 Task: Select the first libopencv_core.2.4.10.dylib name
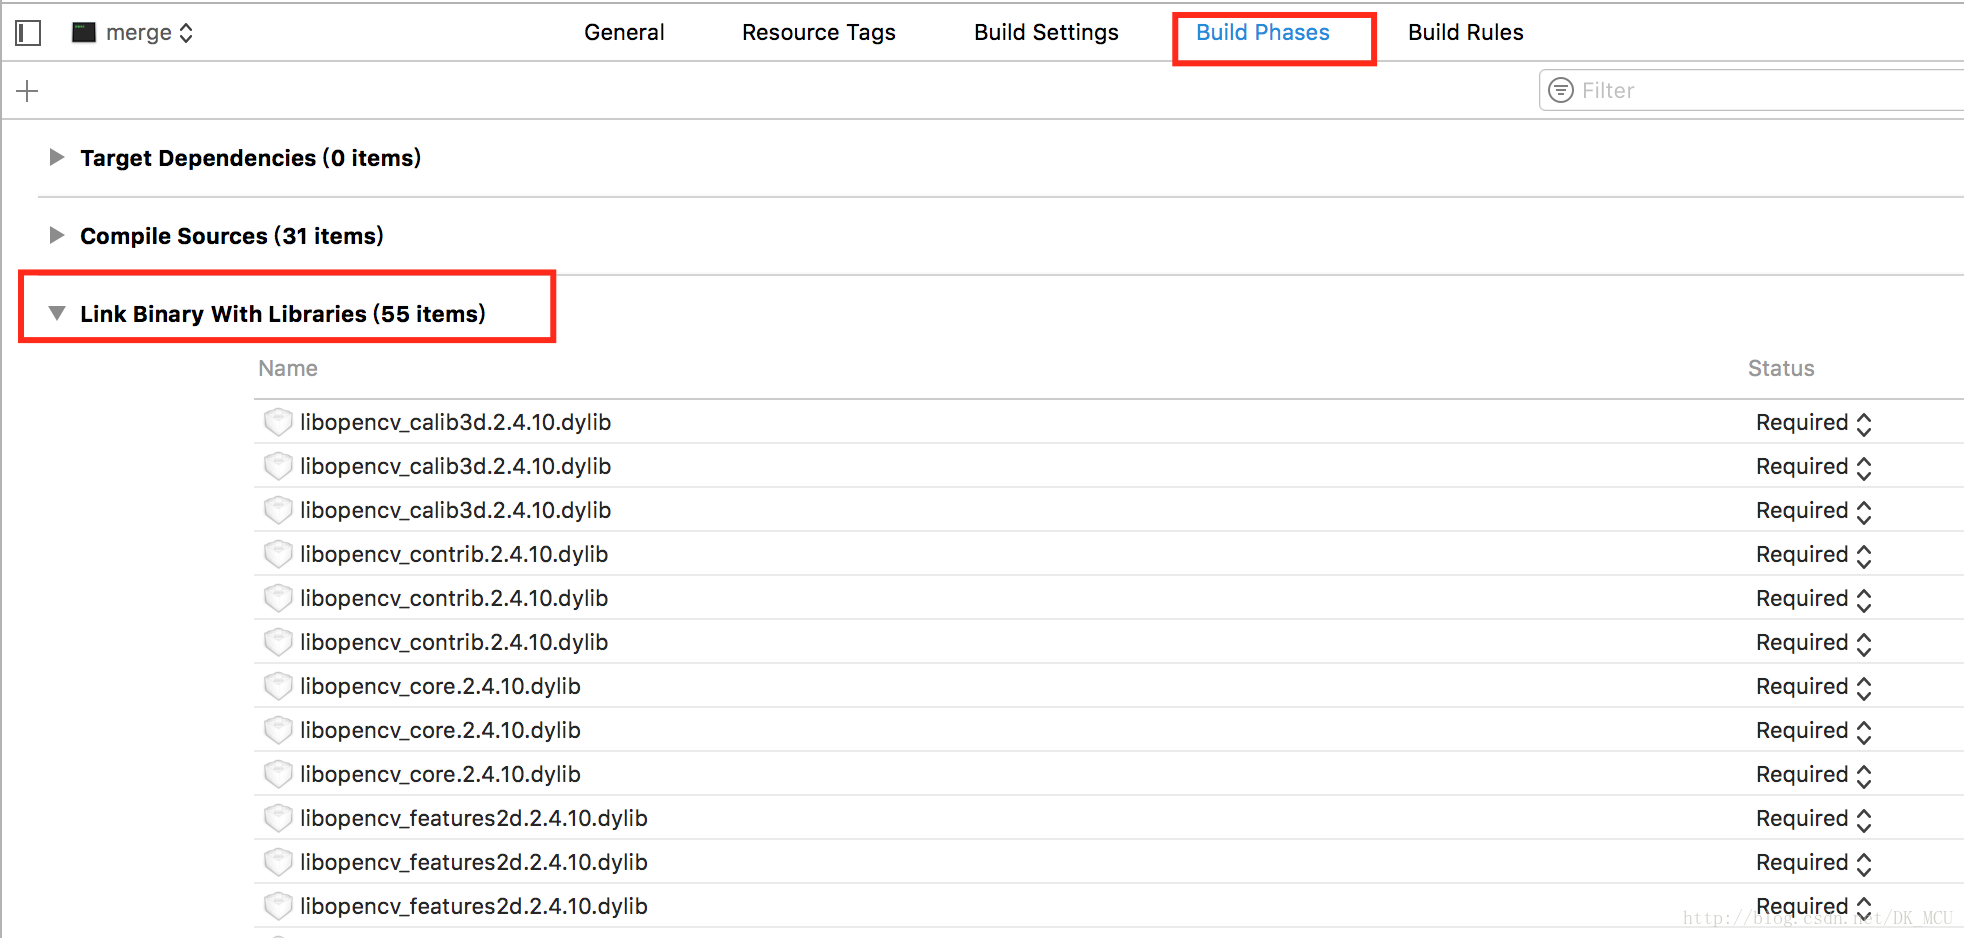point(440,686)
